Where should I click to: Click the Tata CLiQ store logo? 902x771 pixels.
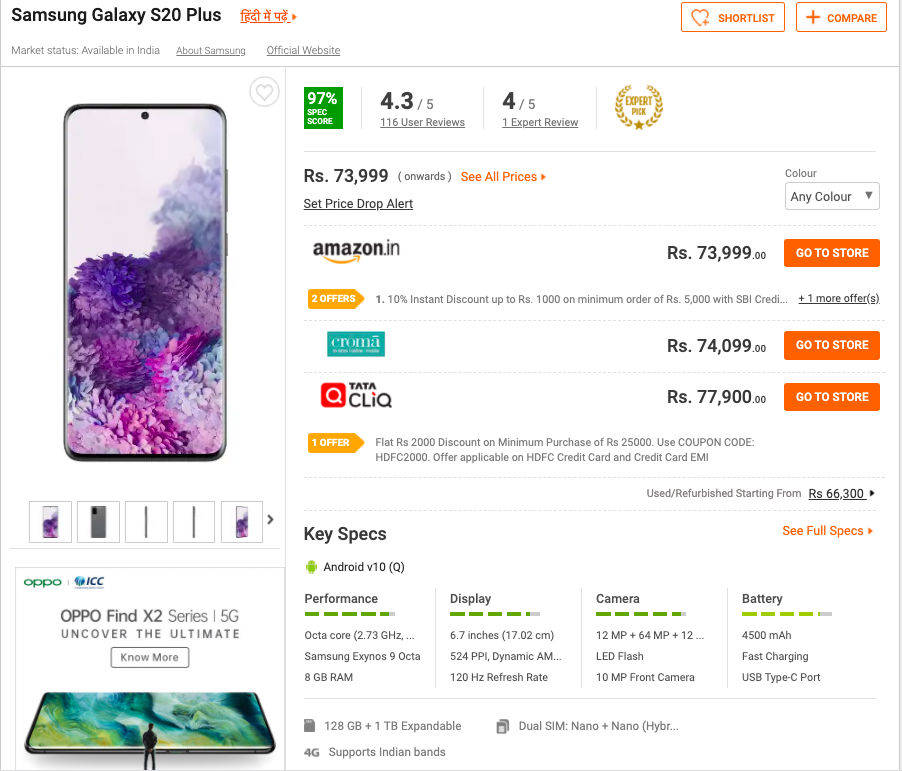356,396
